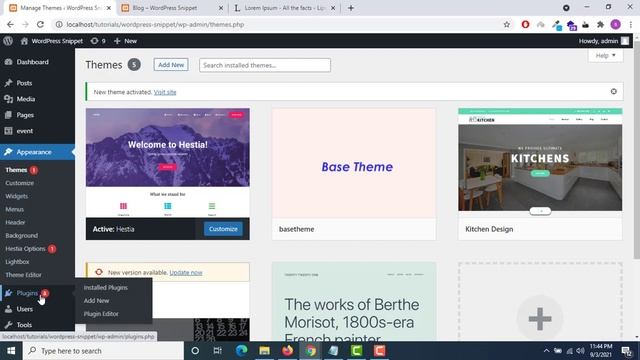Open the green Camtasia taskbar icon
The image size is (640, 360).
point(357,351)
